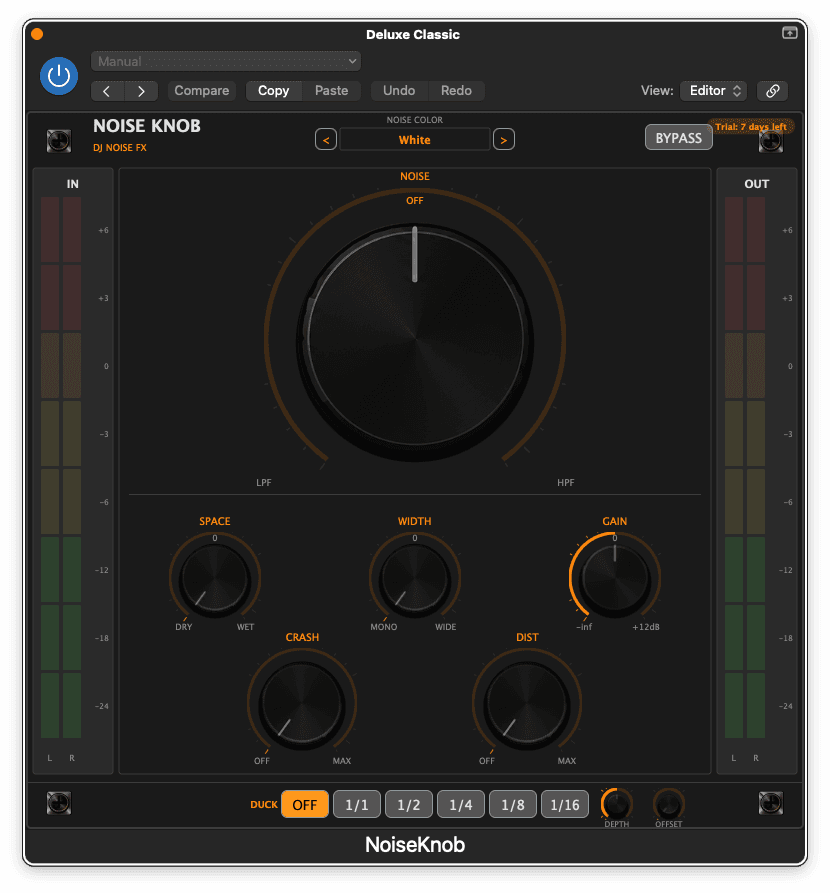Viewport: 830px width, 893px height.
Task: Click the NoiseKnob footer label
Action: tap(415, 845)
